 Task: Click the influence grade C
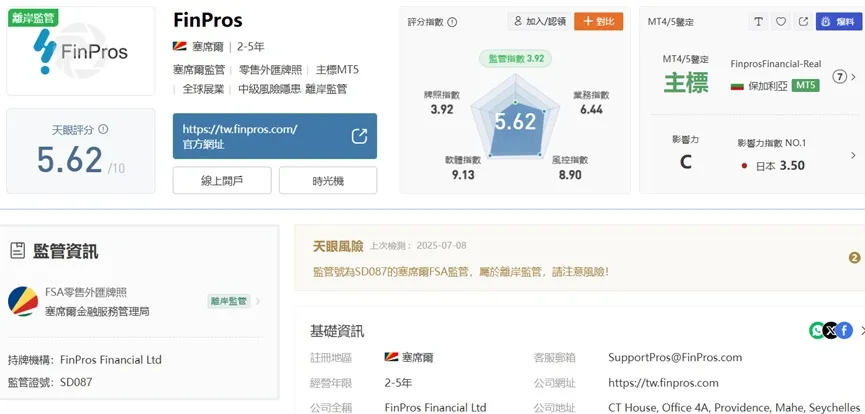[686, 162]
